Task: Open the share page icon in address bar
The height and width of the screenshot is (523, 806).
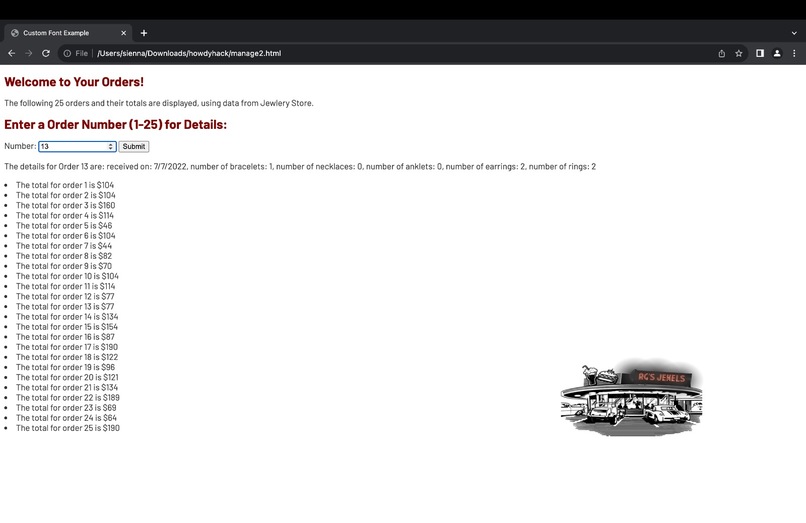Action: [722, 53]
